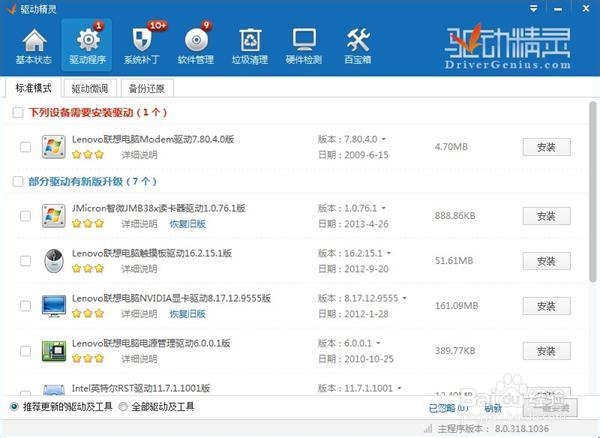
Task: Click the 一键安装 button at bottom
Action: (x=545, y=408)
